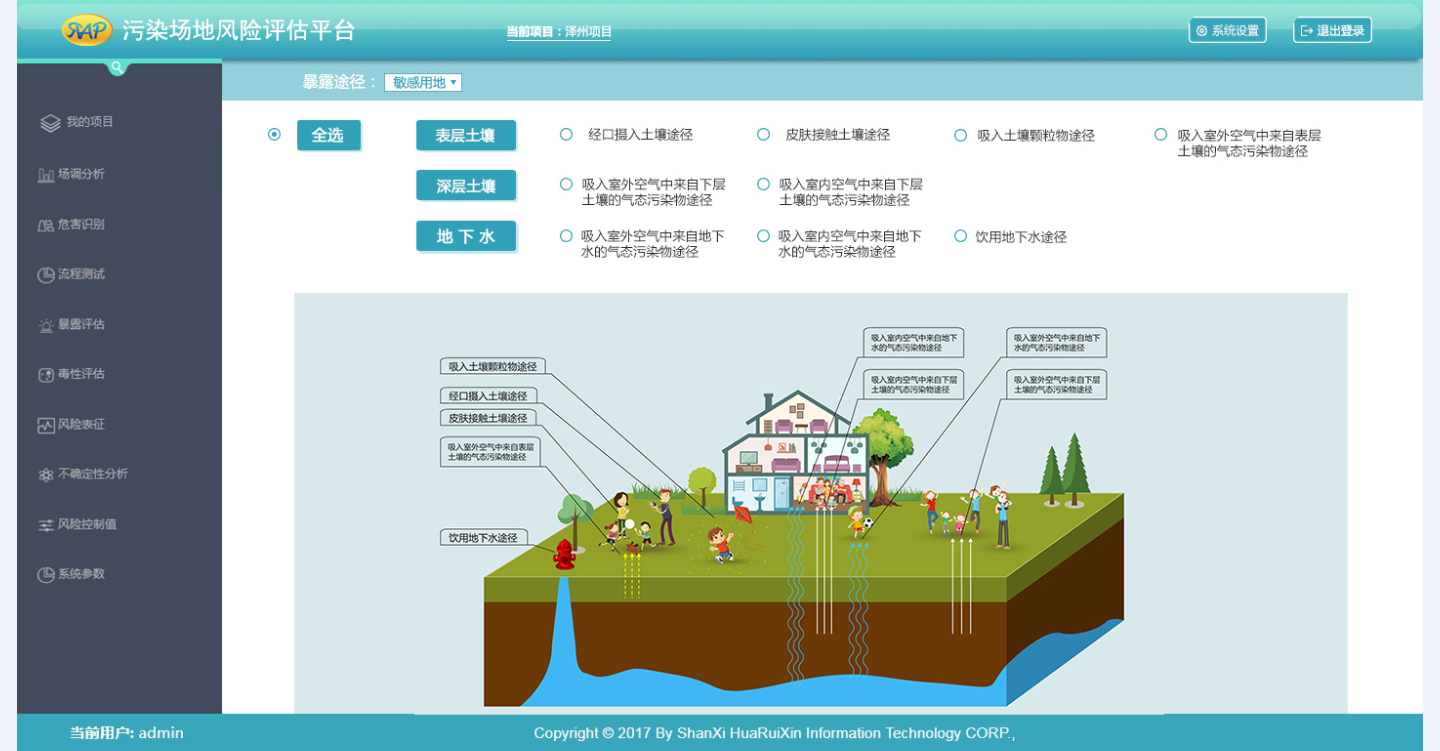Image resolution: width=1440 pixels, height=751 pixels.
Task: Select 经口摄入土壤途径 radio option
Action: 566,135
